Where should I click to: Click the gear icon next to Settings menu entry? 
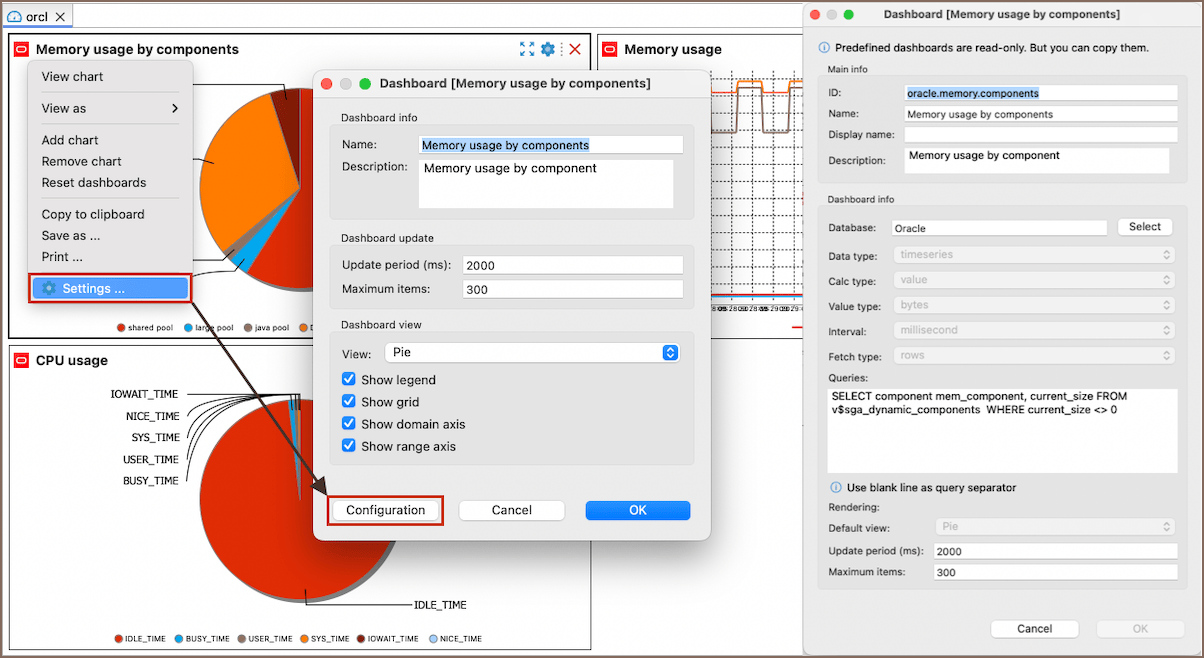point(49,288)
